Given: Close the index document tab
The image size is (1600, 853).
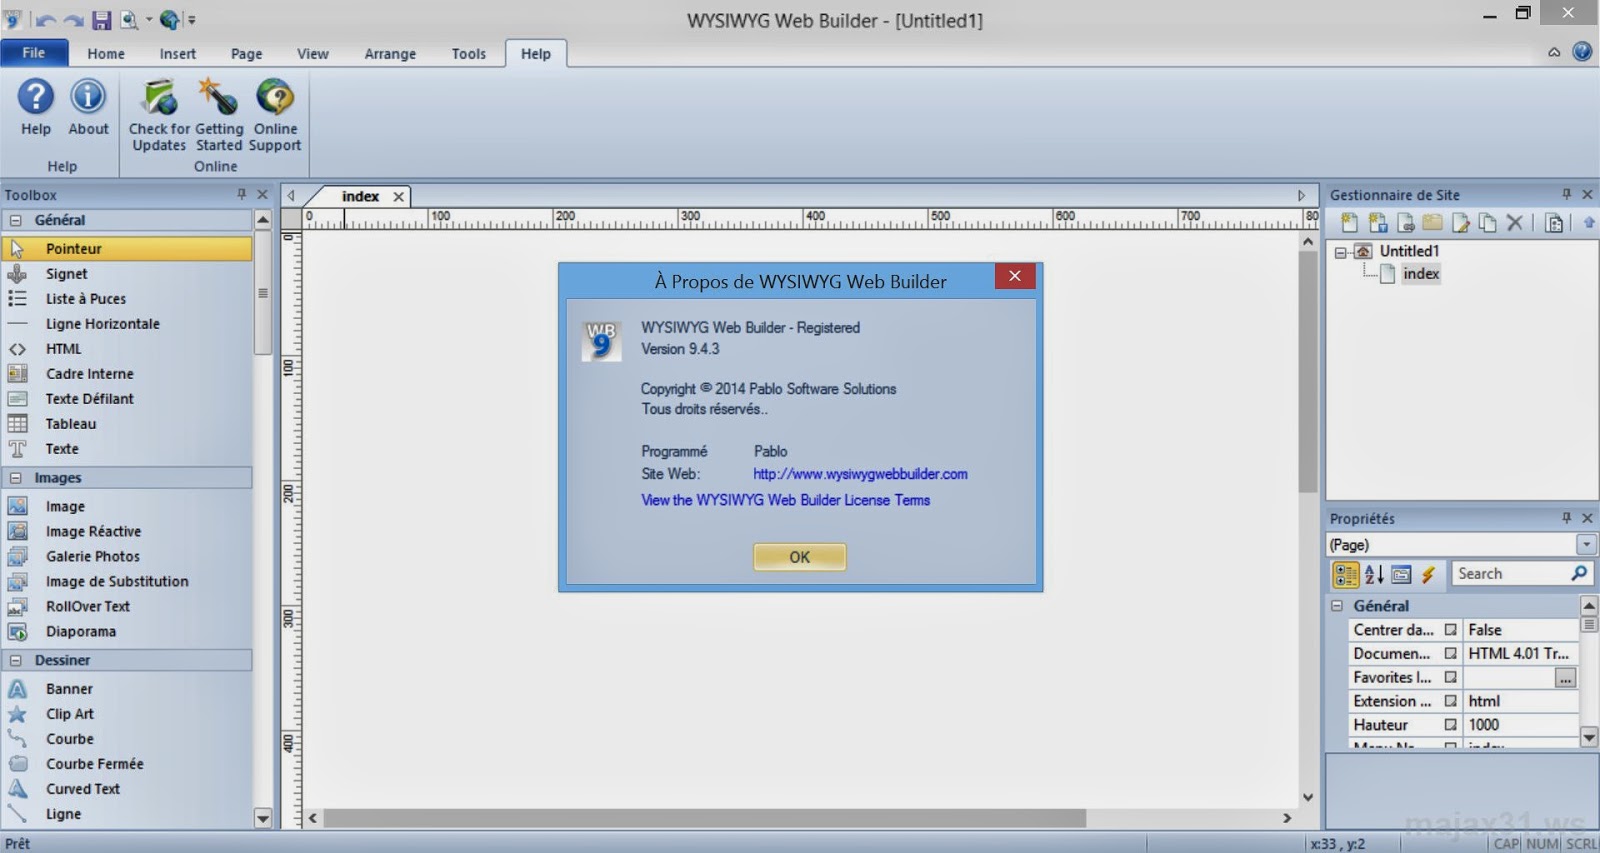Looking at the screenshot, I should [x=399, y=197].
